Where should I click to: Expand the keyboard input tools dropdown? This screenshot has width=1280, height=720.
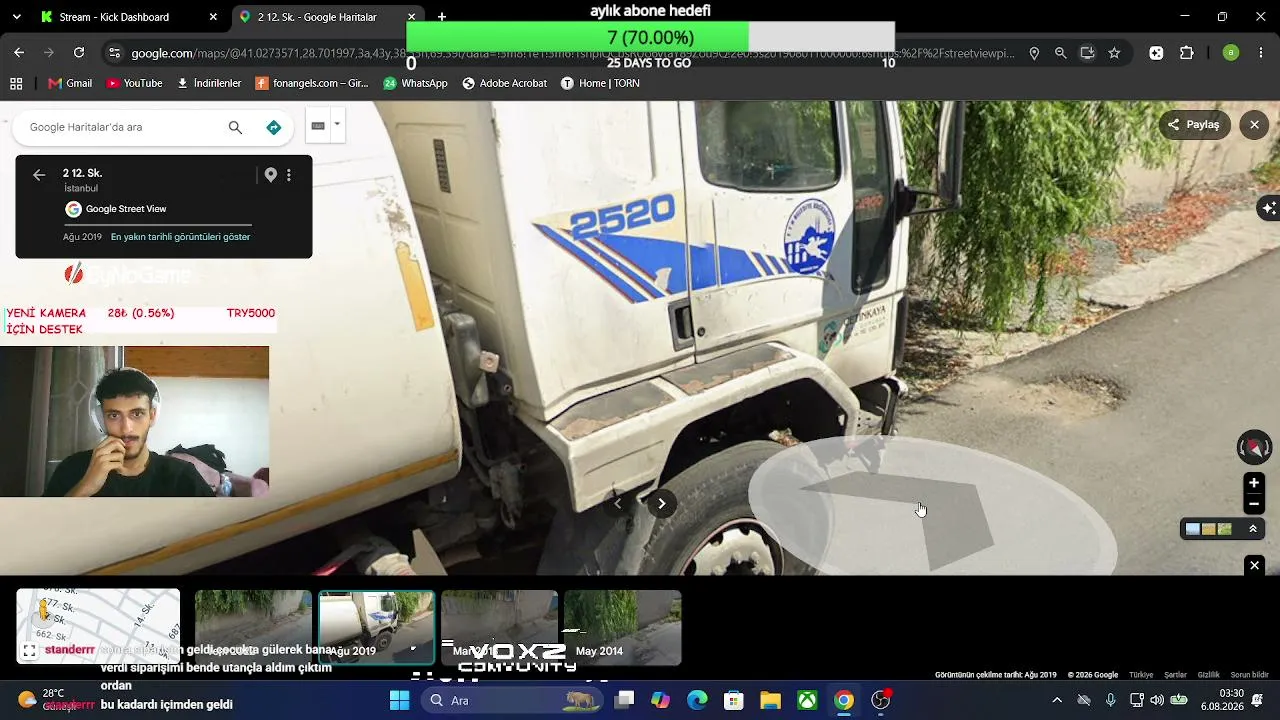337,125
